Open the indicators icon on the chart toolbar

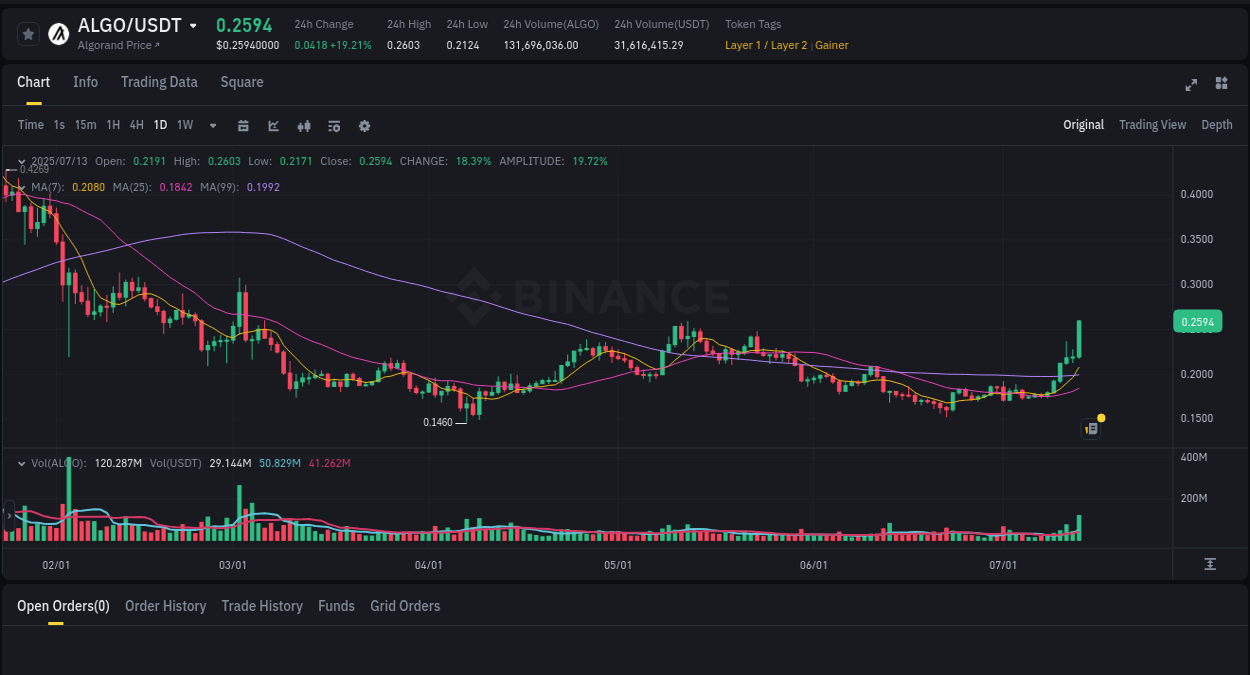click(x=303, y=125)
